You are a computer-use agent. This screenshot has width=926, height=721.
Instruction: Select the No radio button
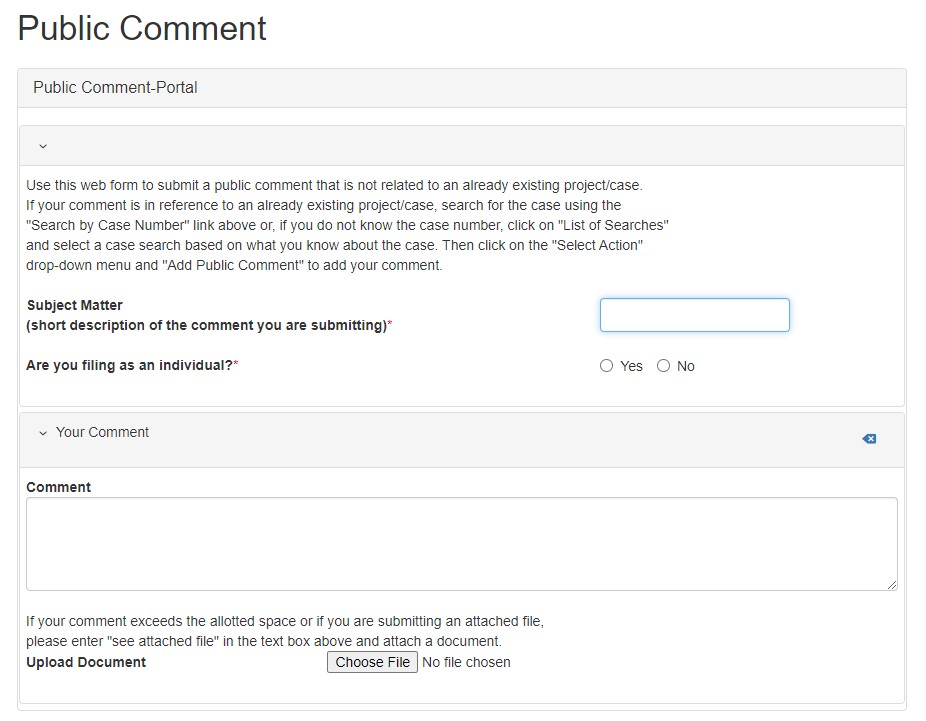point(663,366)
